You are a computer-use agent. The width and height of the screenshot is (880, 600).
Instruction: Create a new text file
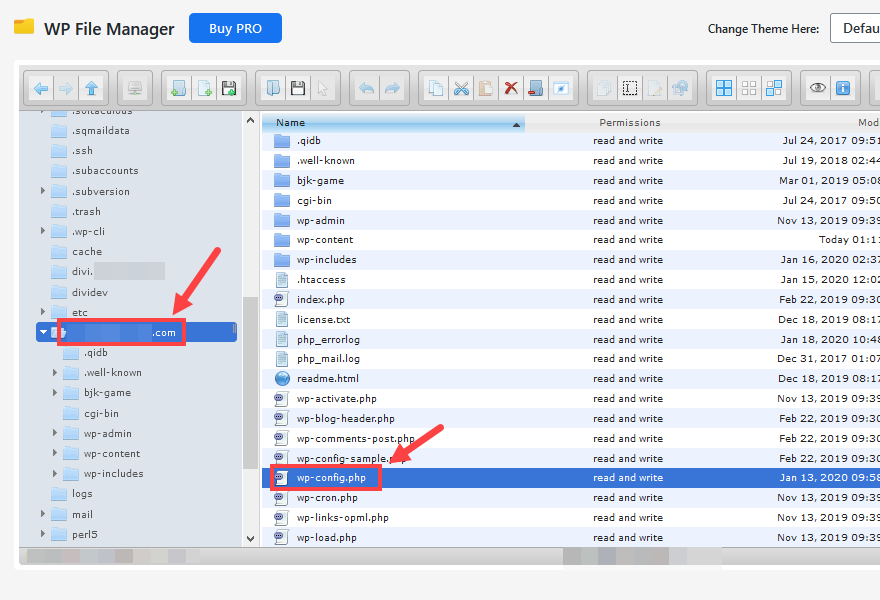[203, 88]
